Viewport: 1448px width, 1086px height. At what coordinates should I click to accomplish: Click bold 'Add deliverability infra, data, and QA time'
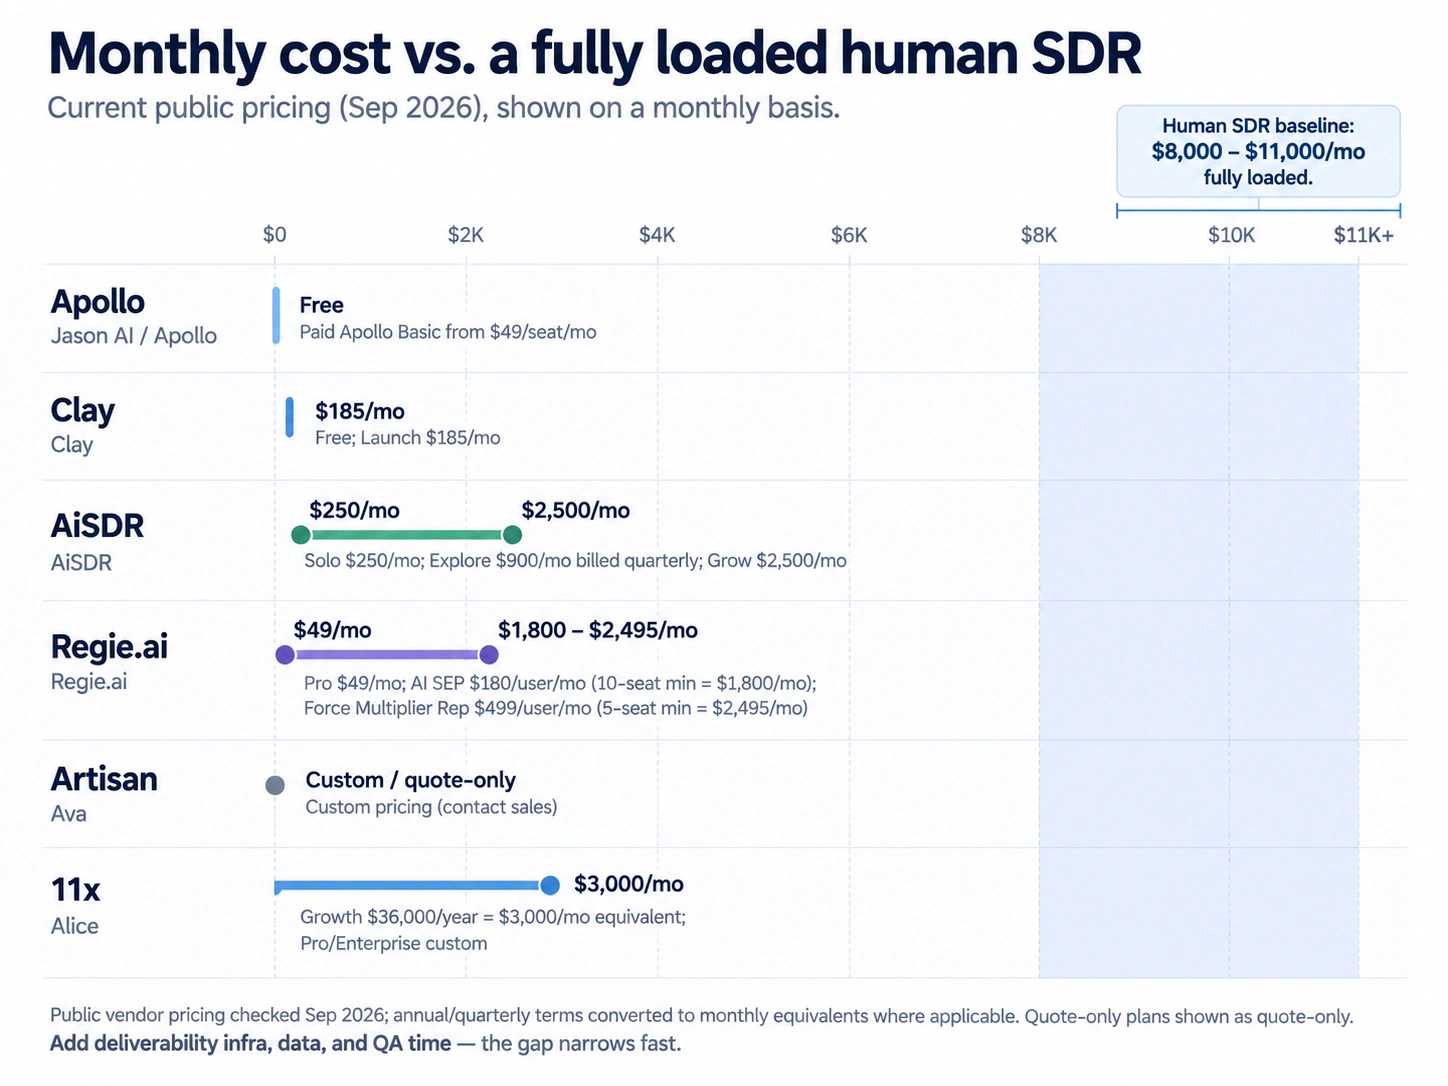pyautogui.click(x=250, y=1043)
